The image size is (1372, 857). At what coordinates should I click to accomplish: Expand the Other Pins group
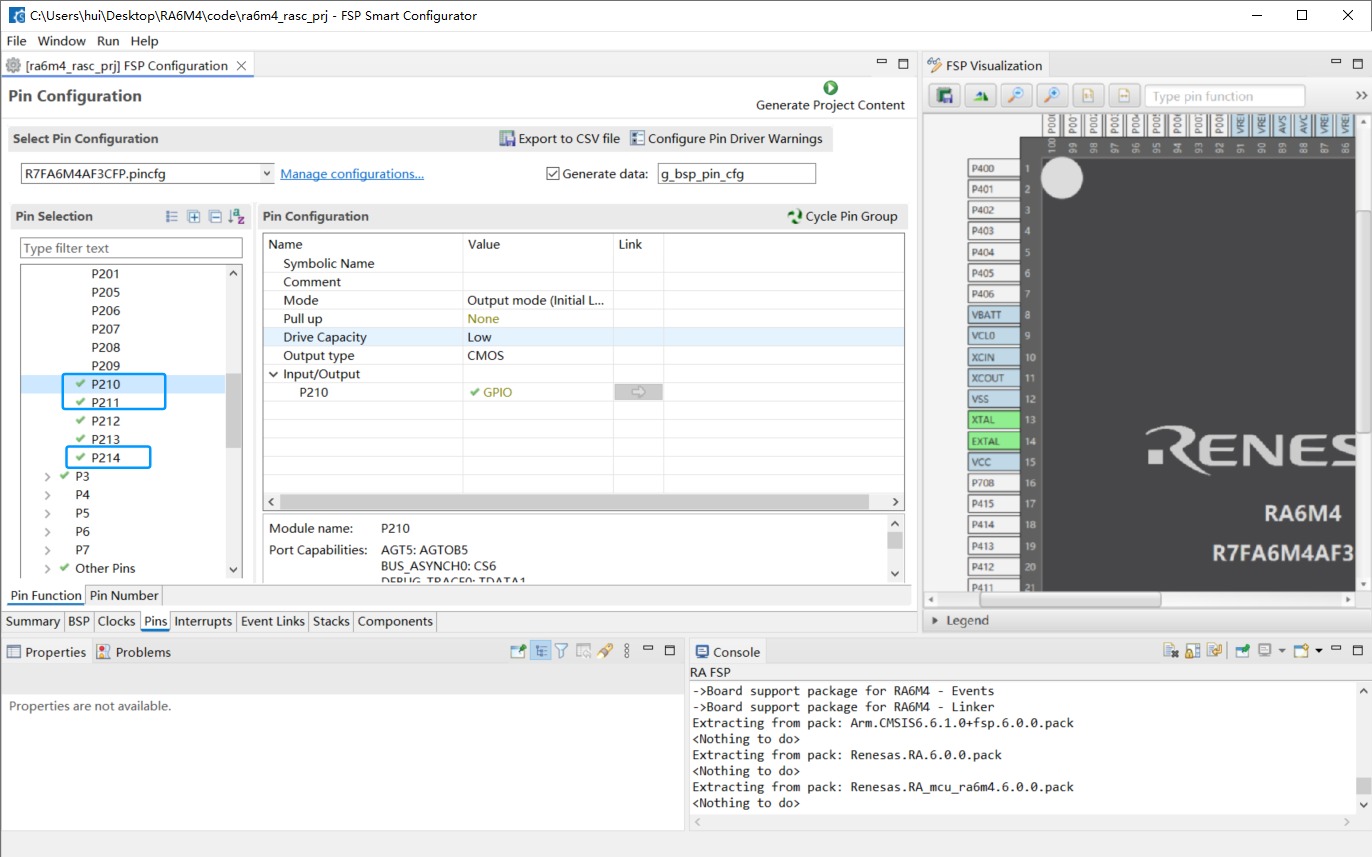(x=47, y=569)
